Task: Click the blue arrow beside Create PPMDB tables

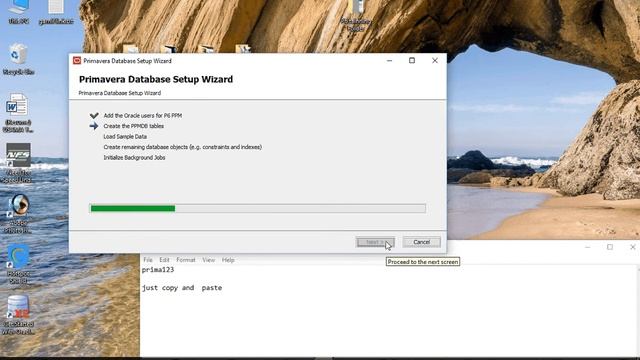Action: [x=94, y=126]
